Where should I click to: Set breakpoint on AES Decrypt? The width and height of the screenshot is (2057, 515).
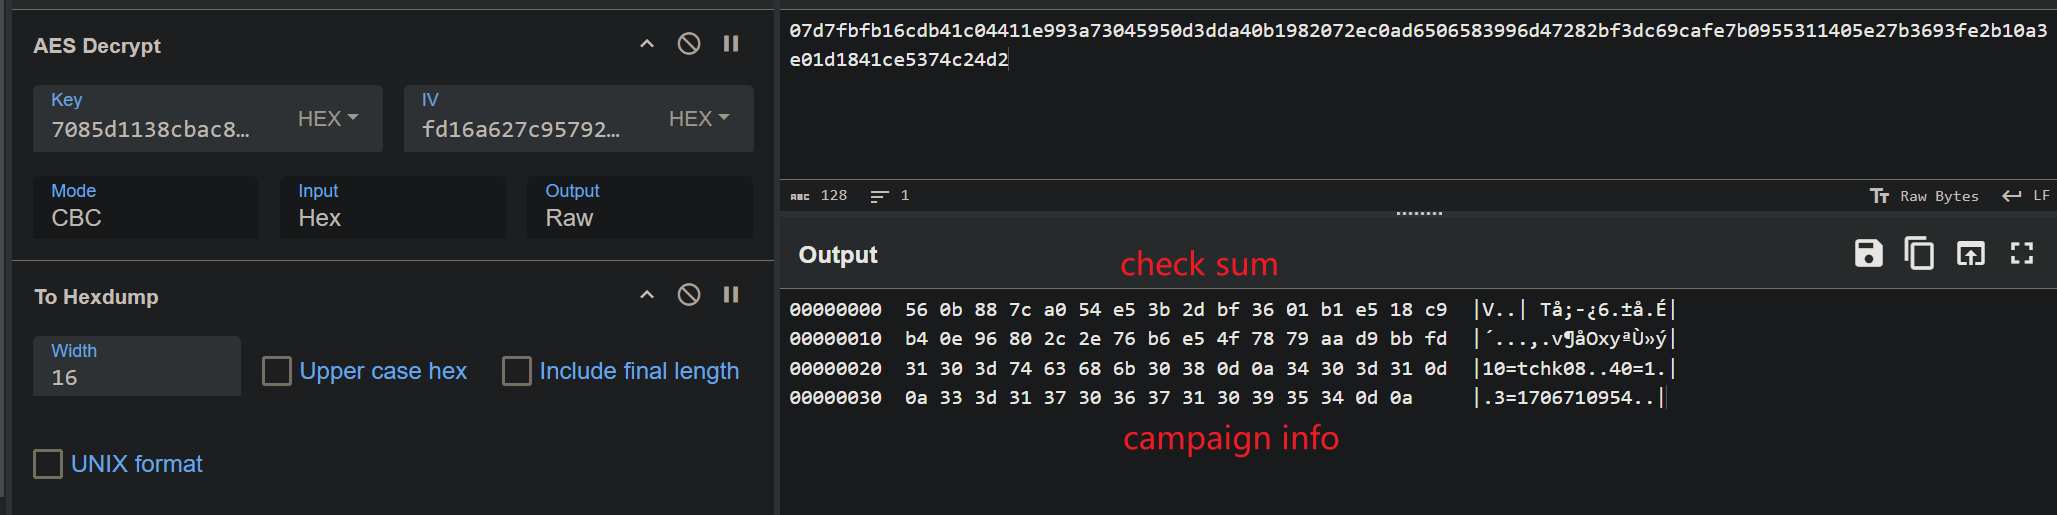[x=731, y=44]
